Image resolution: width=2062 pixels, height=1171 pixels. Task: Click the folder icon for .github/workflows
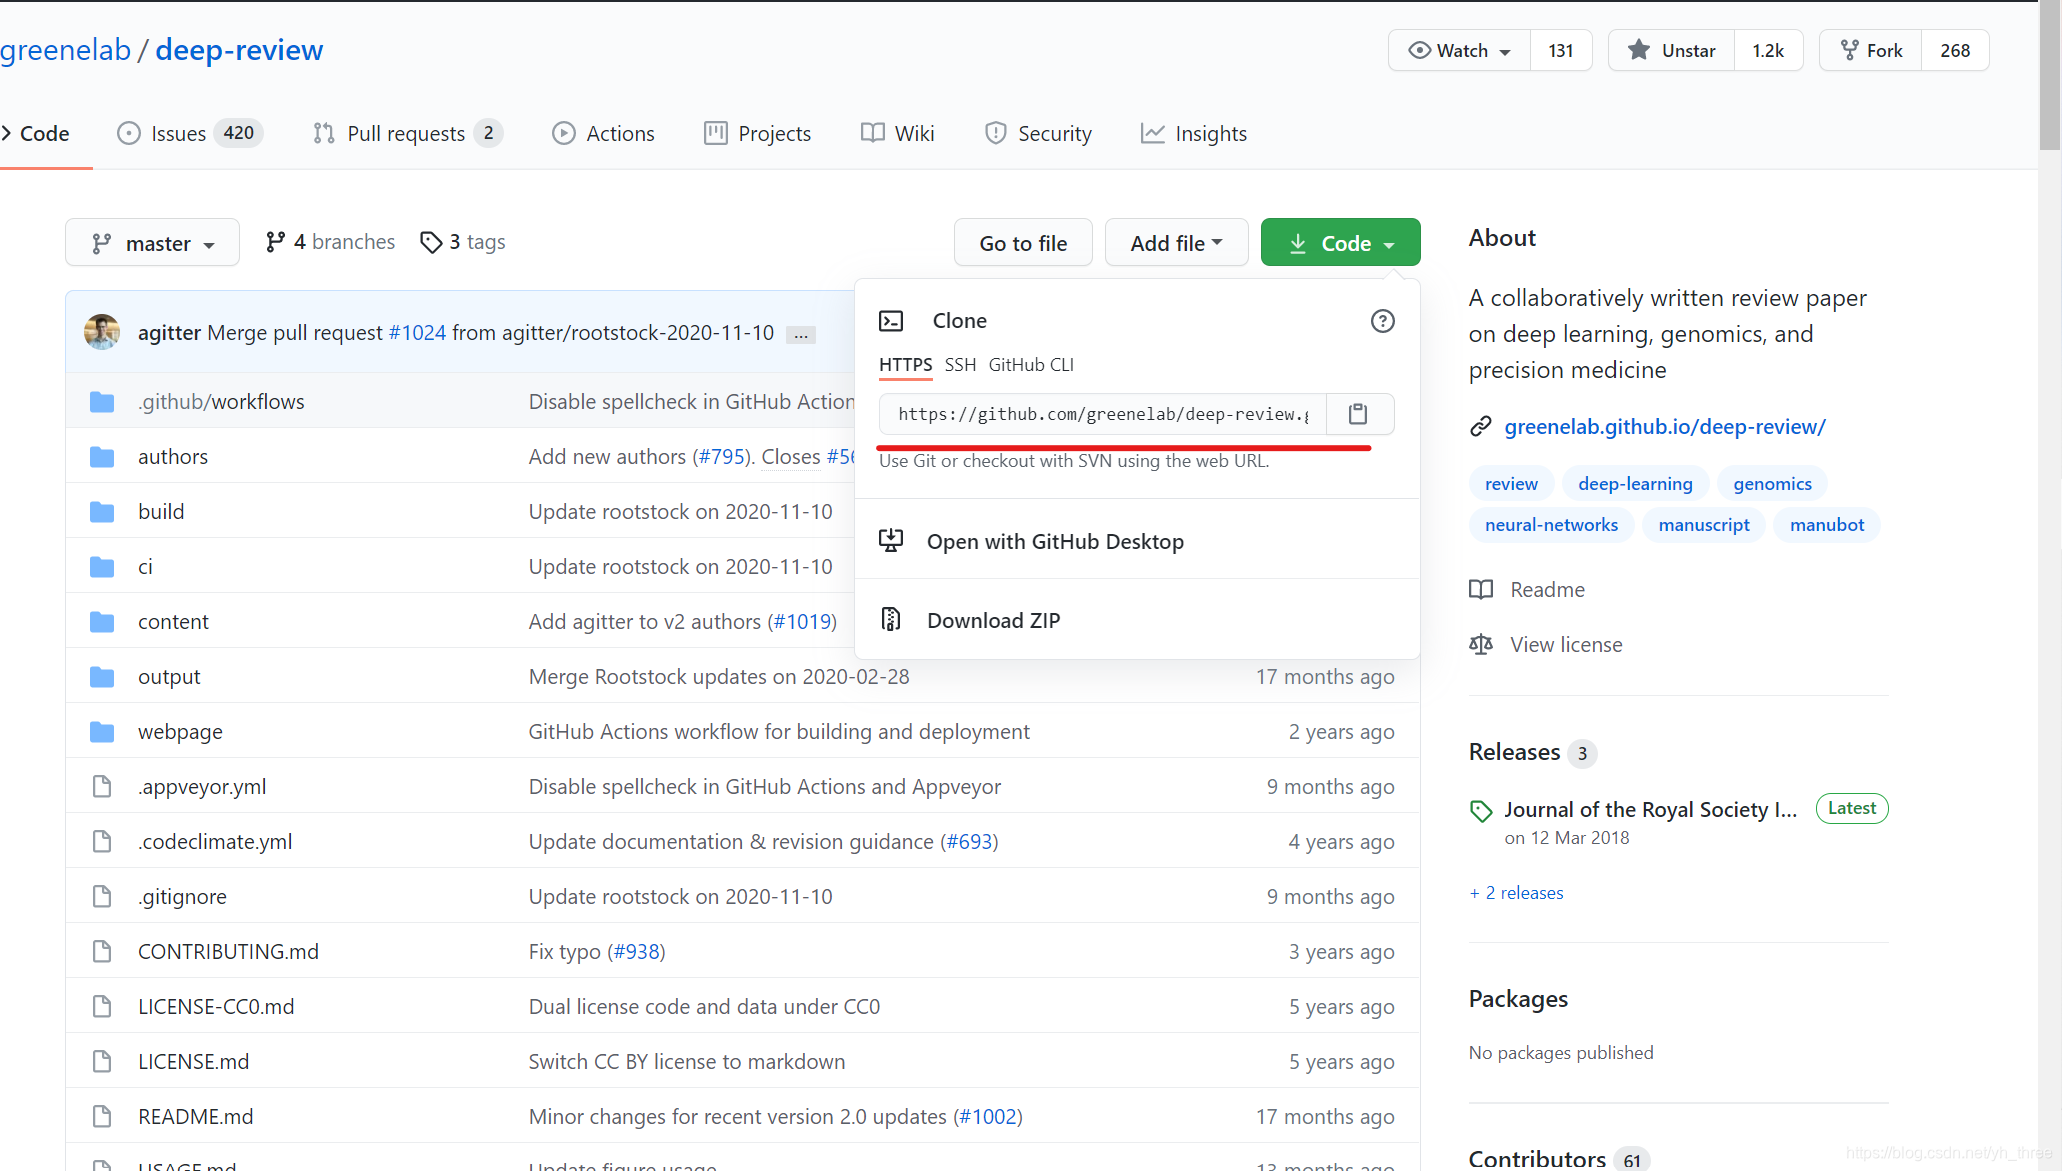(102, 402)
